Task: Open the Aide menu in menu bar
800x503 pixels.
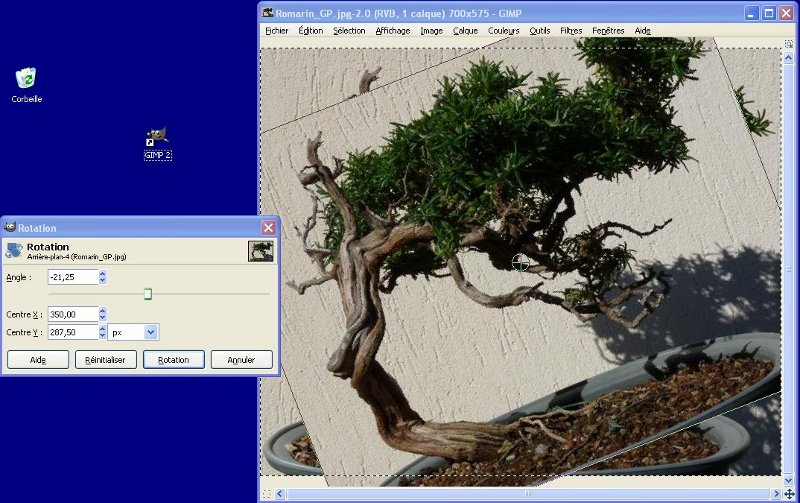Action: tap(642, 31)
